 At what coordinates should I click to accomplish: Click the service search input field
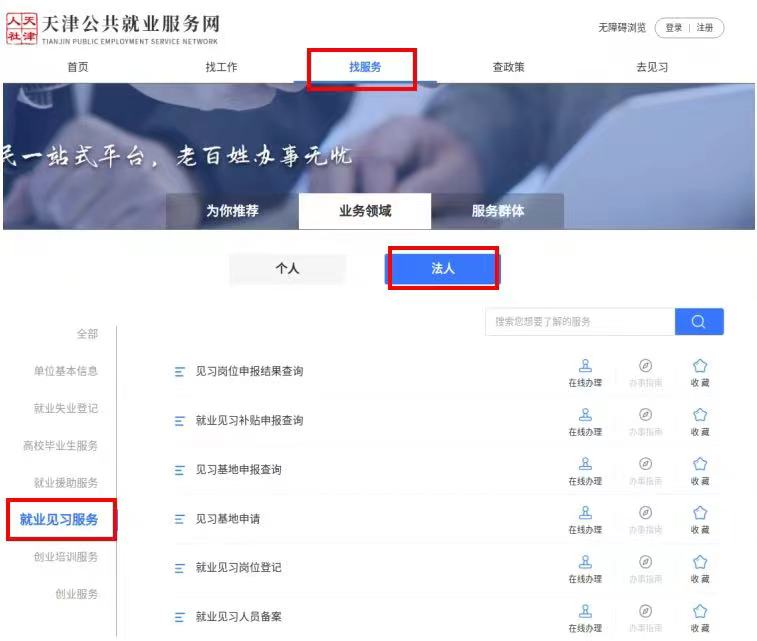point(580,321)
